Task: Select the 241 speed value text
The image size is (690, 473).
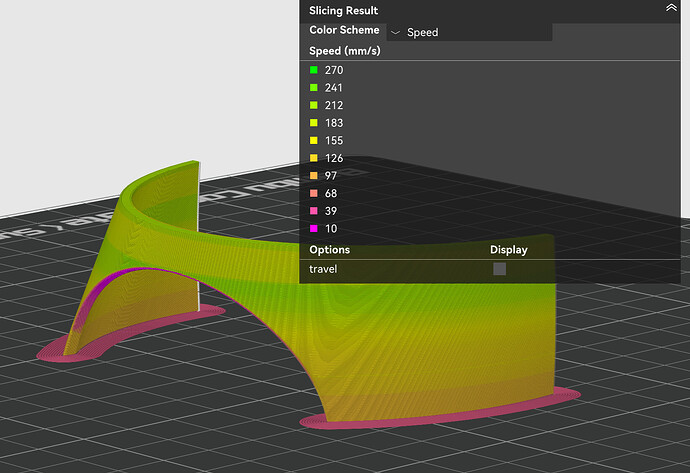Action: pyautogui.click(x=334, y=88)
